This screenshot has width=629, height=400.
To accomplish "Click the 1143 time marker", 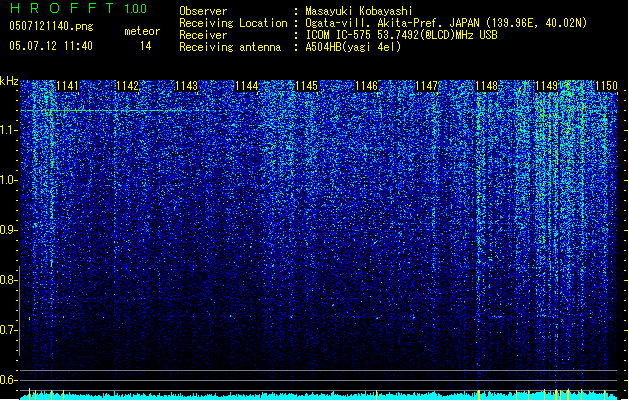I will coord(187,86).
